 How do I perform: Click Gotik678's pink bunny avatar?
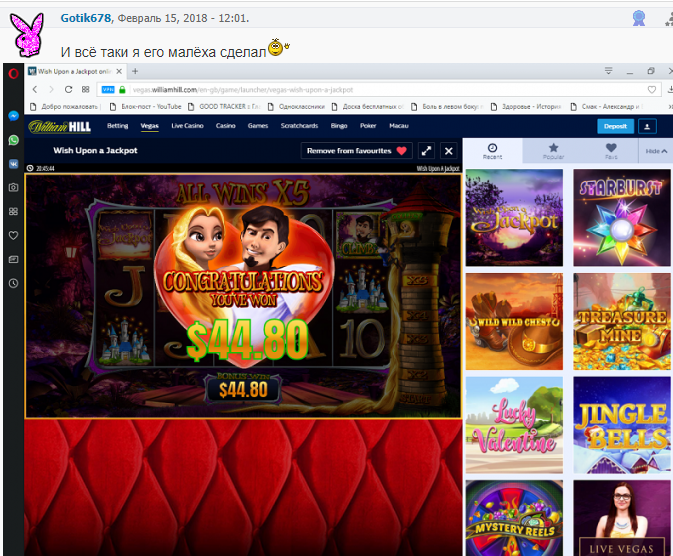[27, 34]
